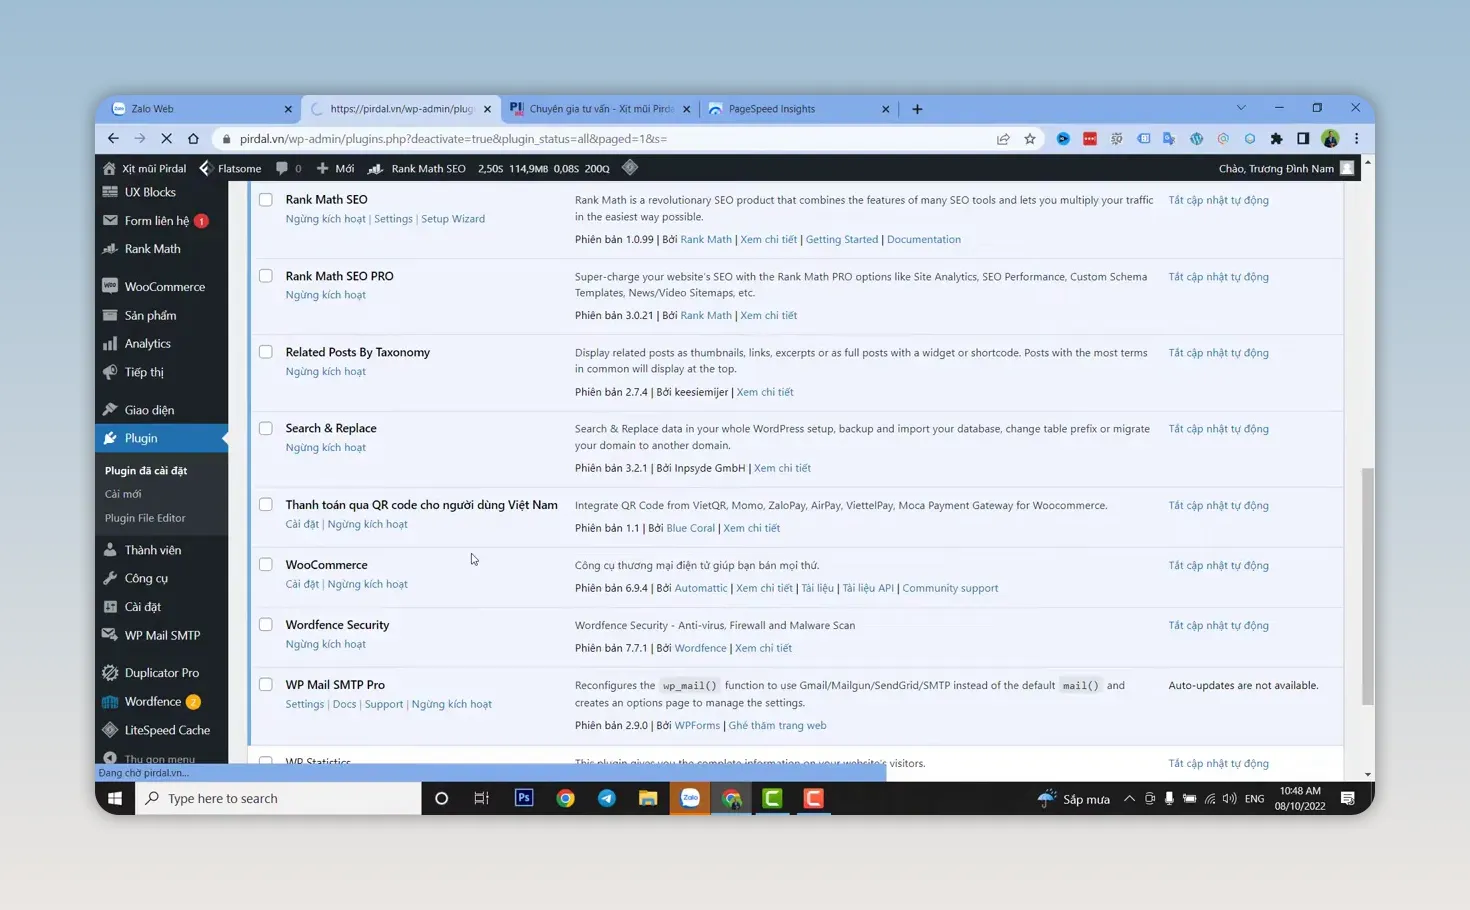Open the Cài mới submenu item

click(123, 494)
